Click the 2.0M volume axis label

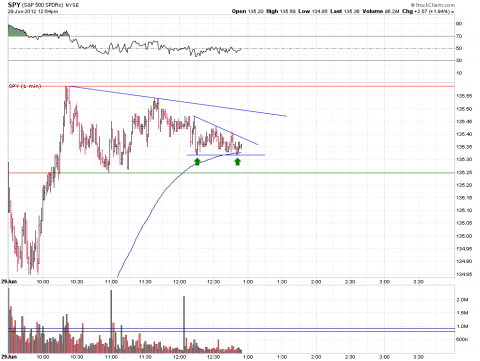point(462,300)
